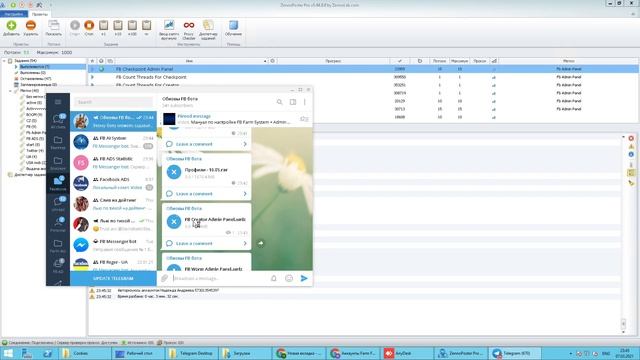The height and width of the screenshot is (360, 640).
Task: Open comments arrow under Профили post
Action: coord(245,194)
